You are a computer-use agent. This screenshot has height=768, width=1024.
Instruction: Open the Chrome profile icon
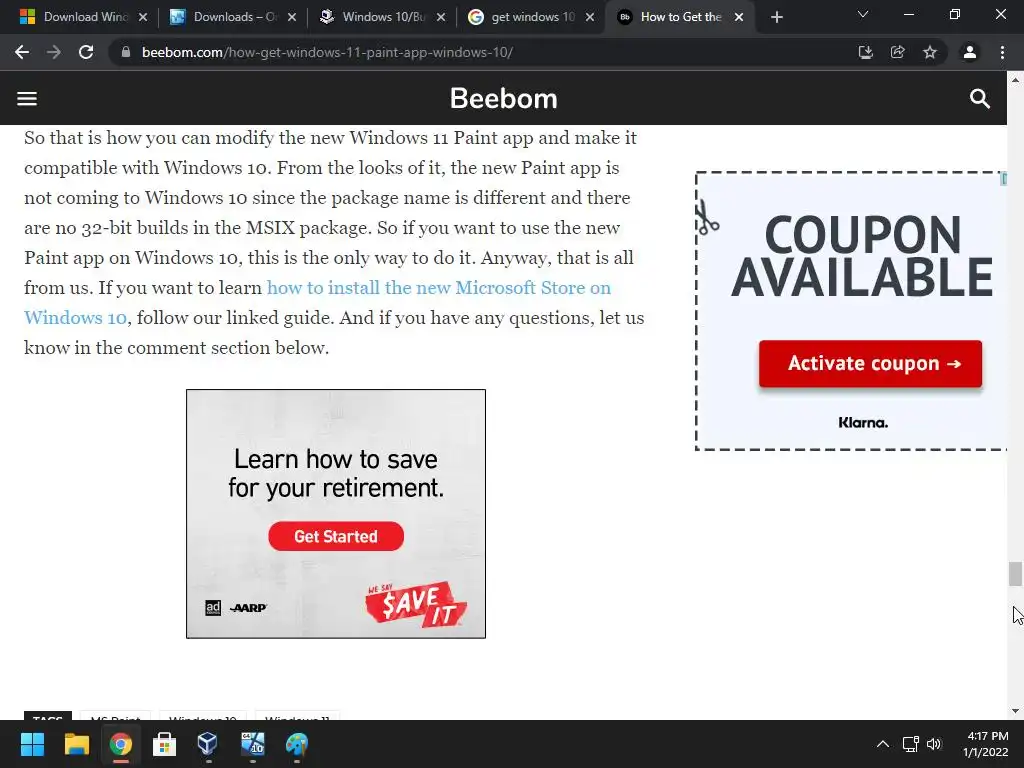[970, 52]
